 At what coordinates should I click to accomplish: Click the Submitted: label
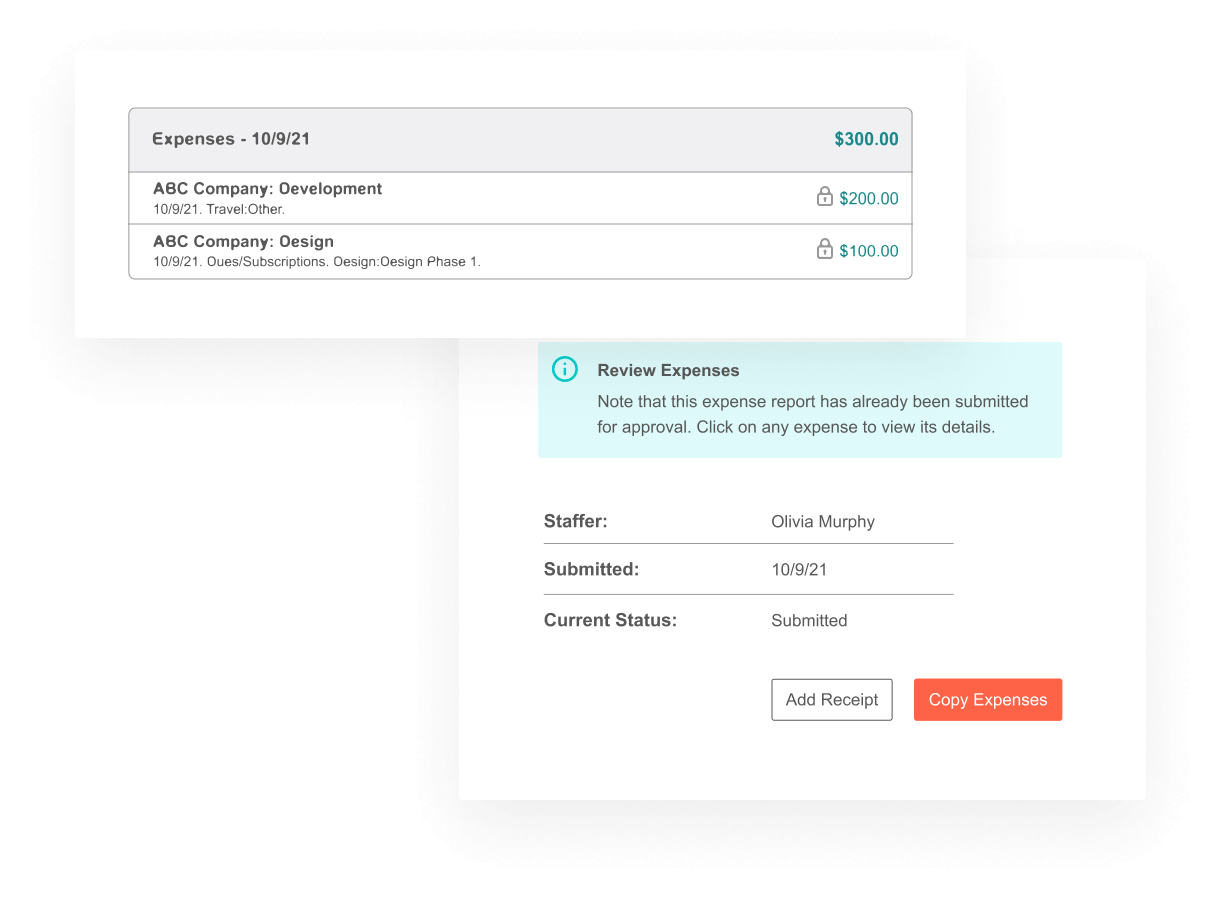(591, 570)
